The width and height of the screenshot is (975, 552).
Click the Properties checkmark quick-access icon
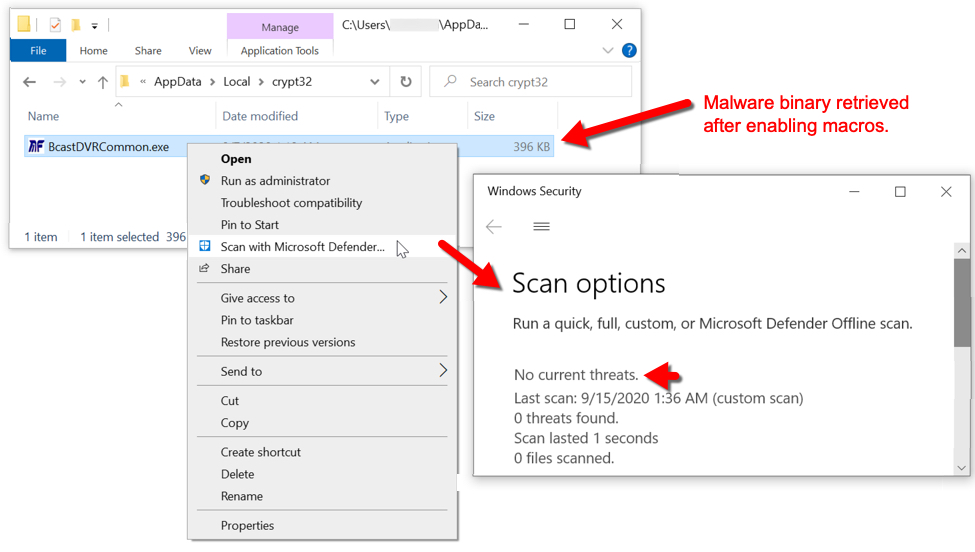pyautogui.click(x=55, y=25)
